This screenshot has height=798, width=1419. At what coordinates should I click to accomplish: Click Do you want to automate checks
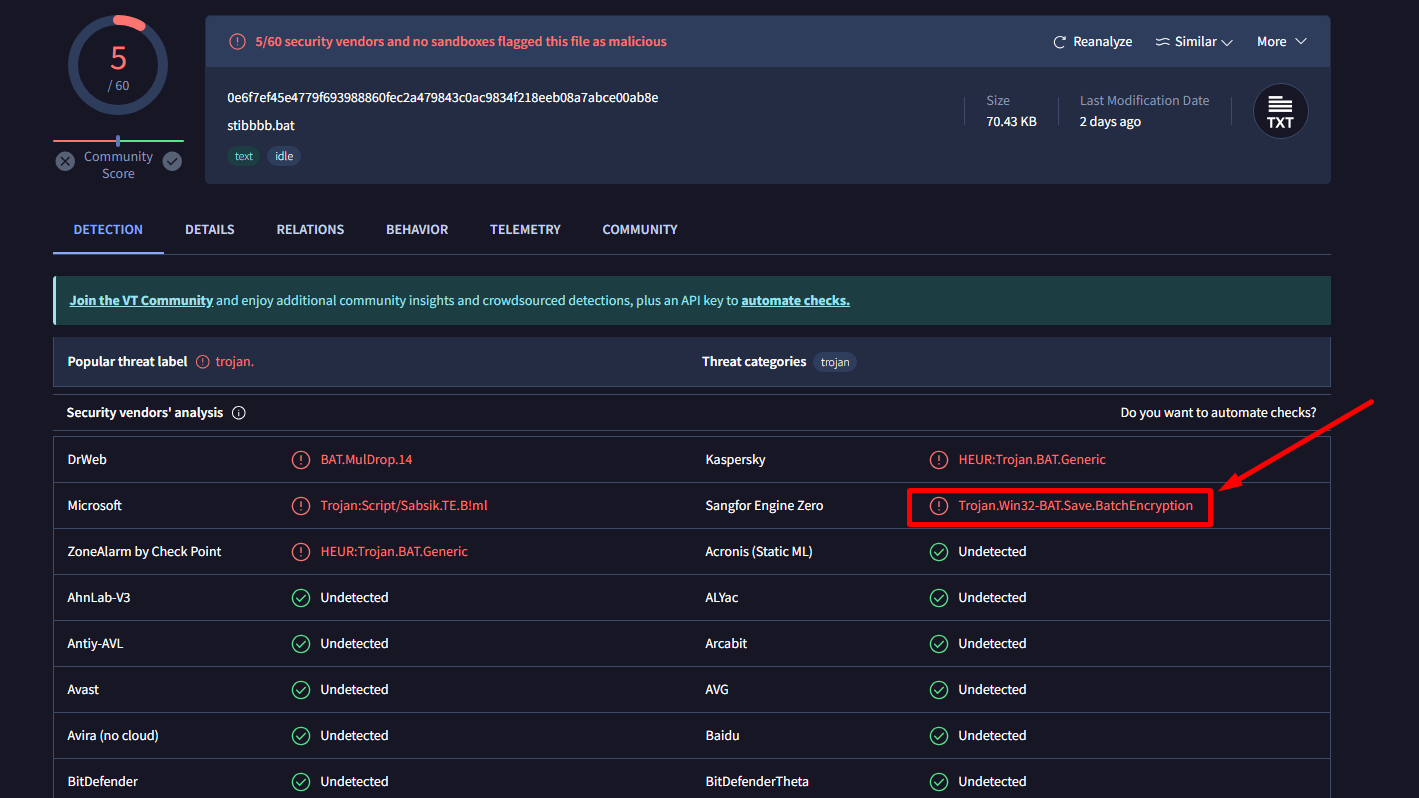1218,413
